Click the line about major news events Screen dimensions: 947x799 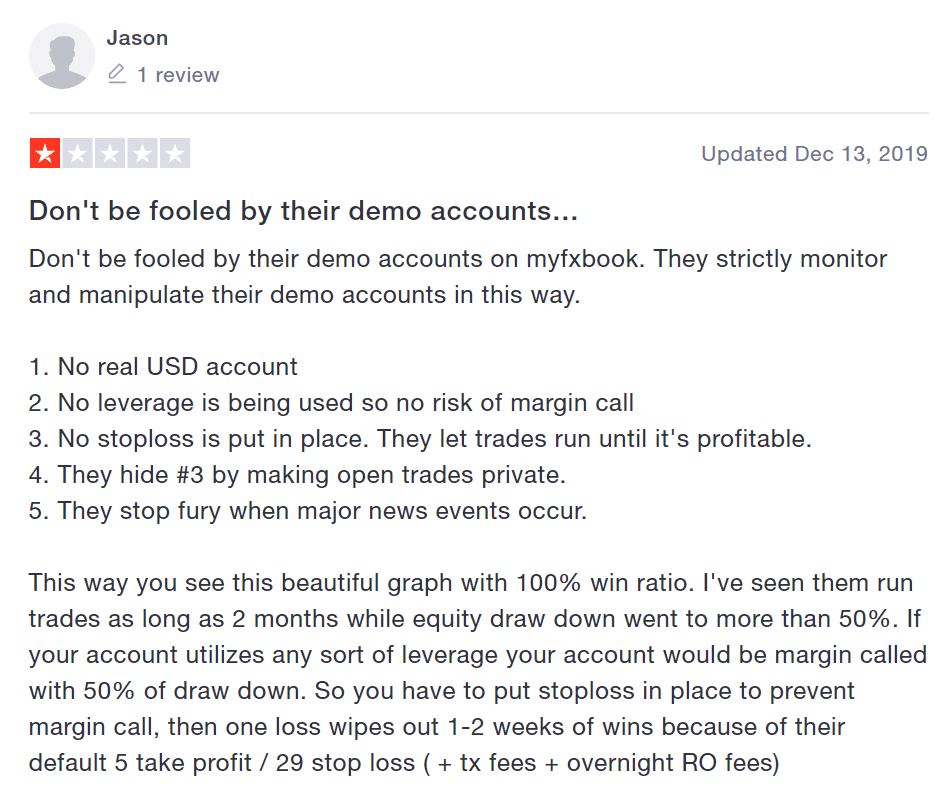point(307,511)
